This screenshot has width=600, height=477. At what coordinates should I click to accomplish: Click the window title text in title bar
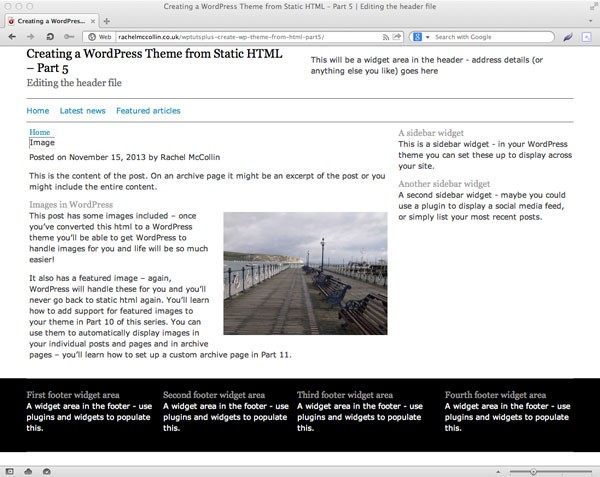300,6
